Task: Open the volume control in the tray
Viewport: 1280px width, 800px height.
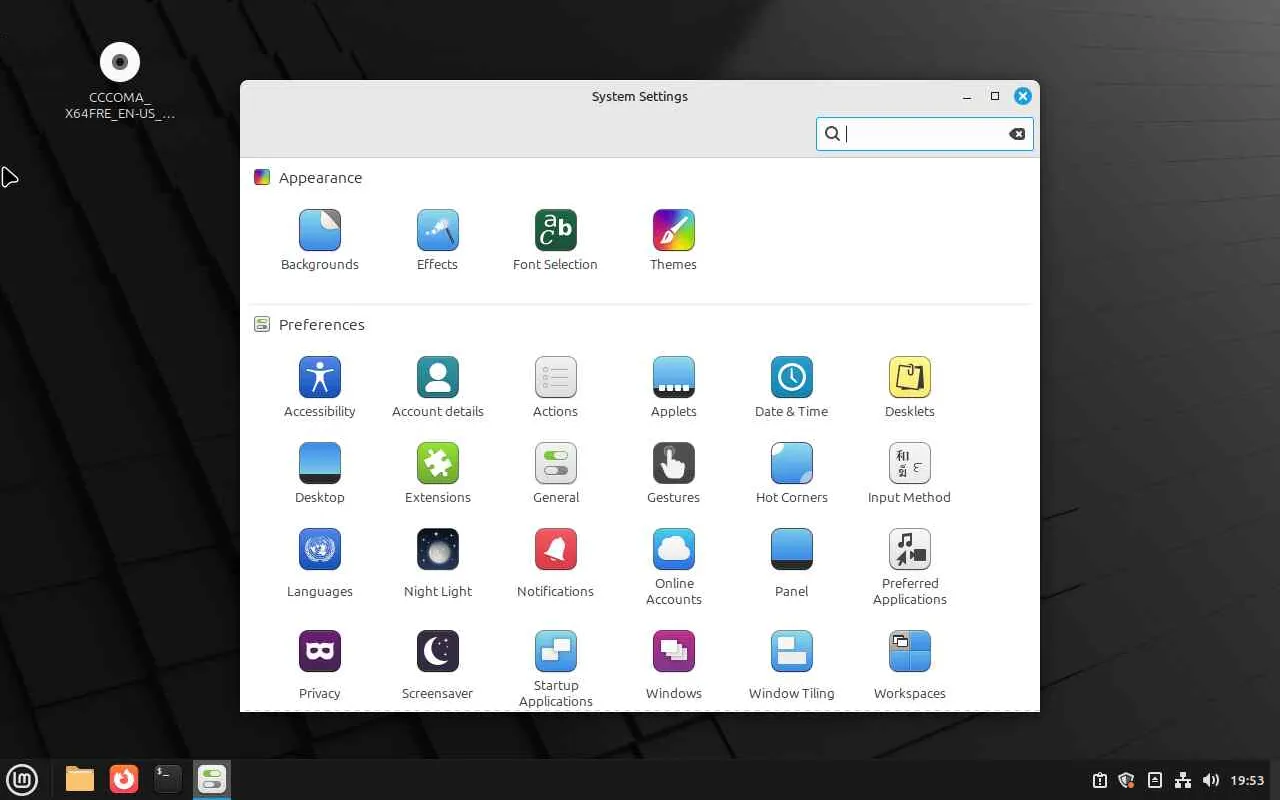Action: [x=1211, y=780]
